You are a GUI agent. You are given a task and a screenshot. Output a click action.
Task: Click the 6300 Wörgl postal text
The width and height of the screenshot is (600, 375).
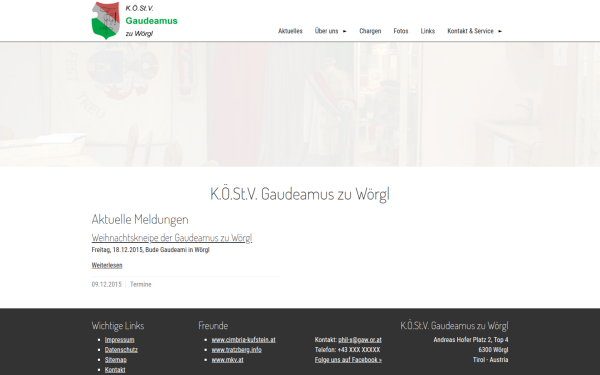[x=493, y=350]
